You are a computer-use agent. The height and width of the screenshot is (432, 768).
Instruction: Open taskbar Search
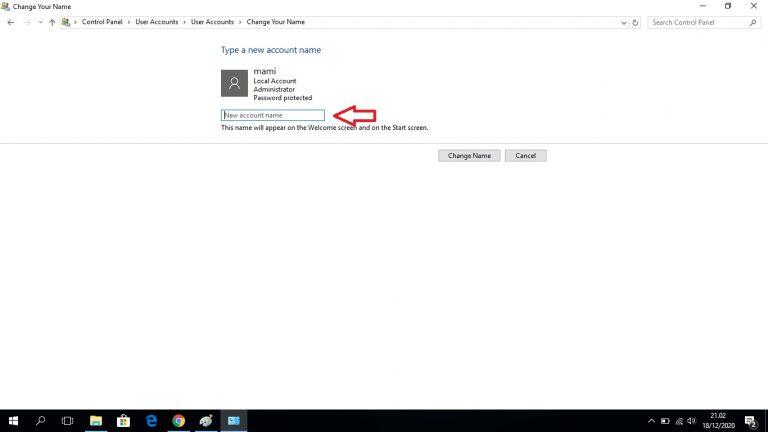pyautogui.click(x=41, y=421)
